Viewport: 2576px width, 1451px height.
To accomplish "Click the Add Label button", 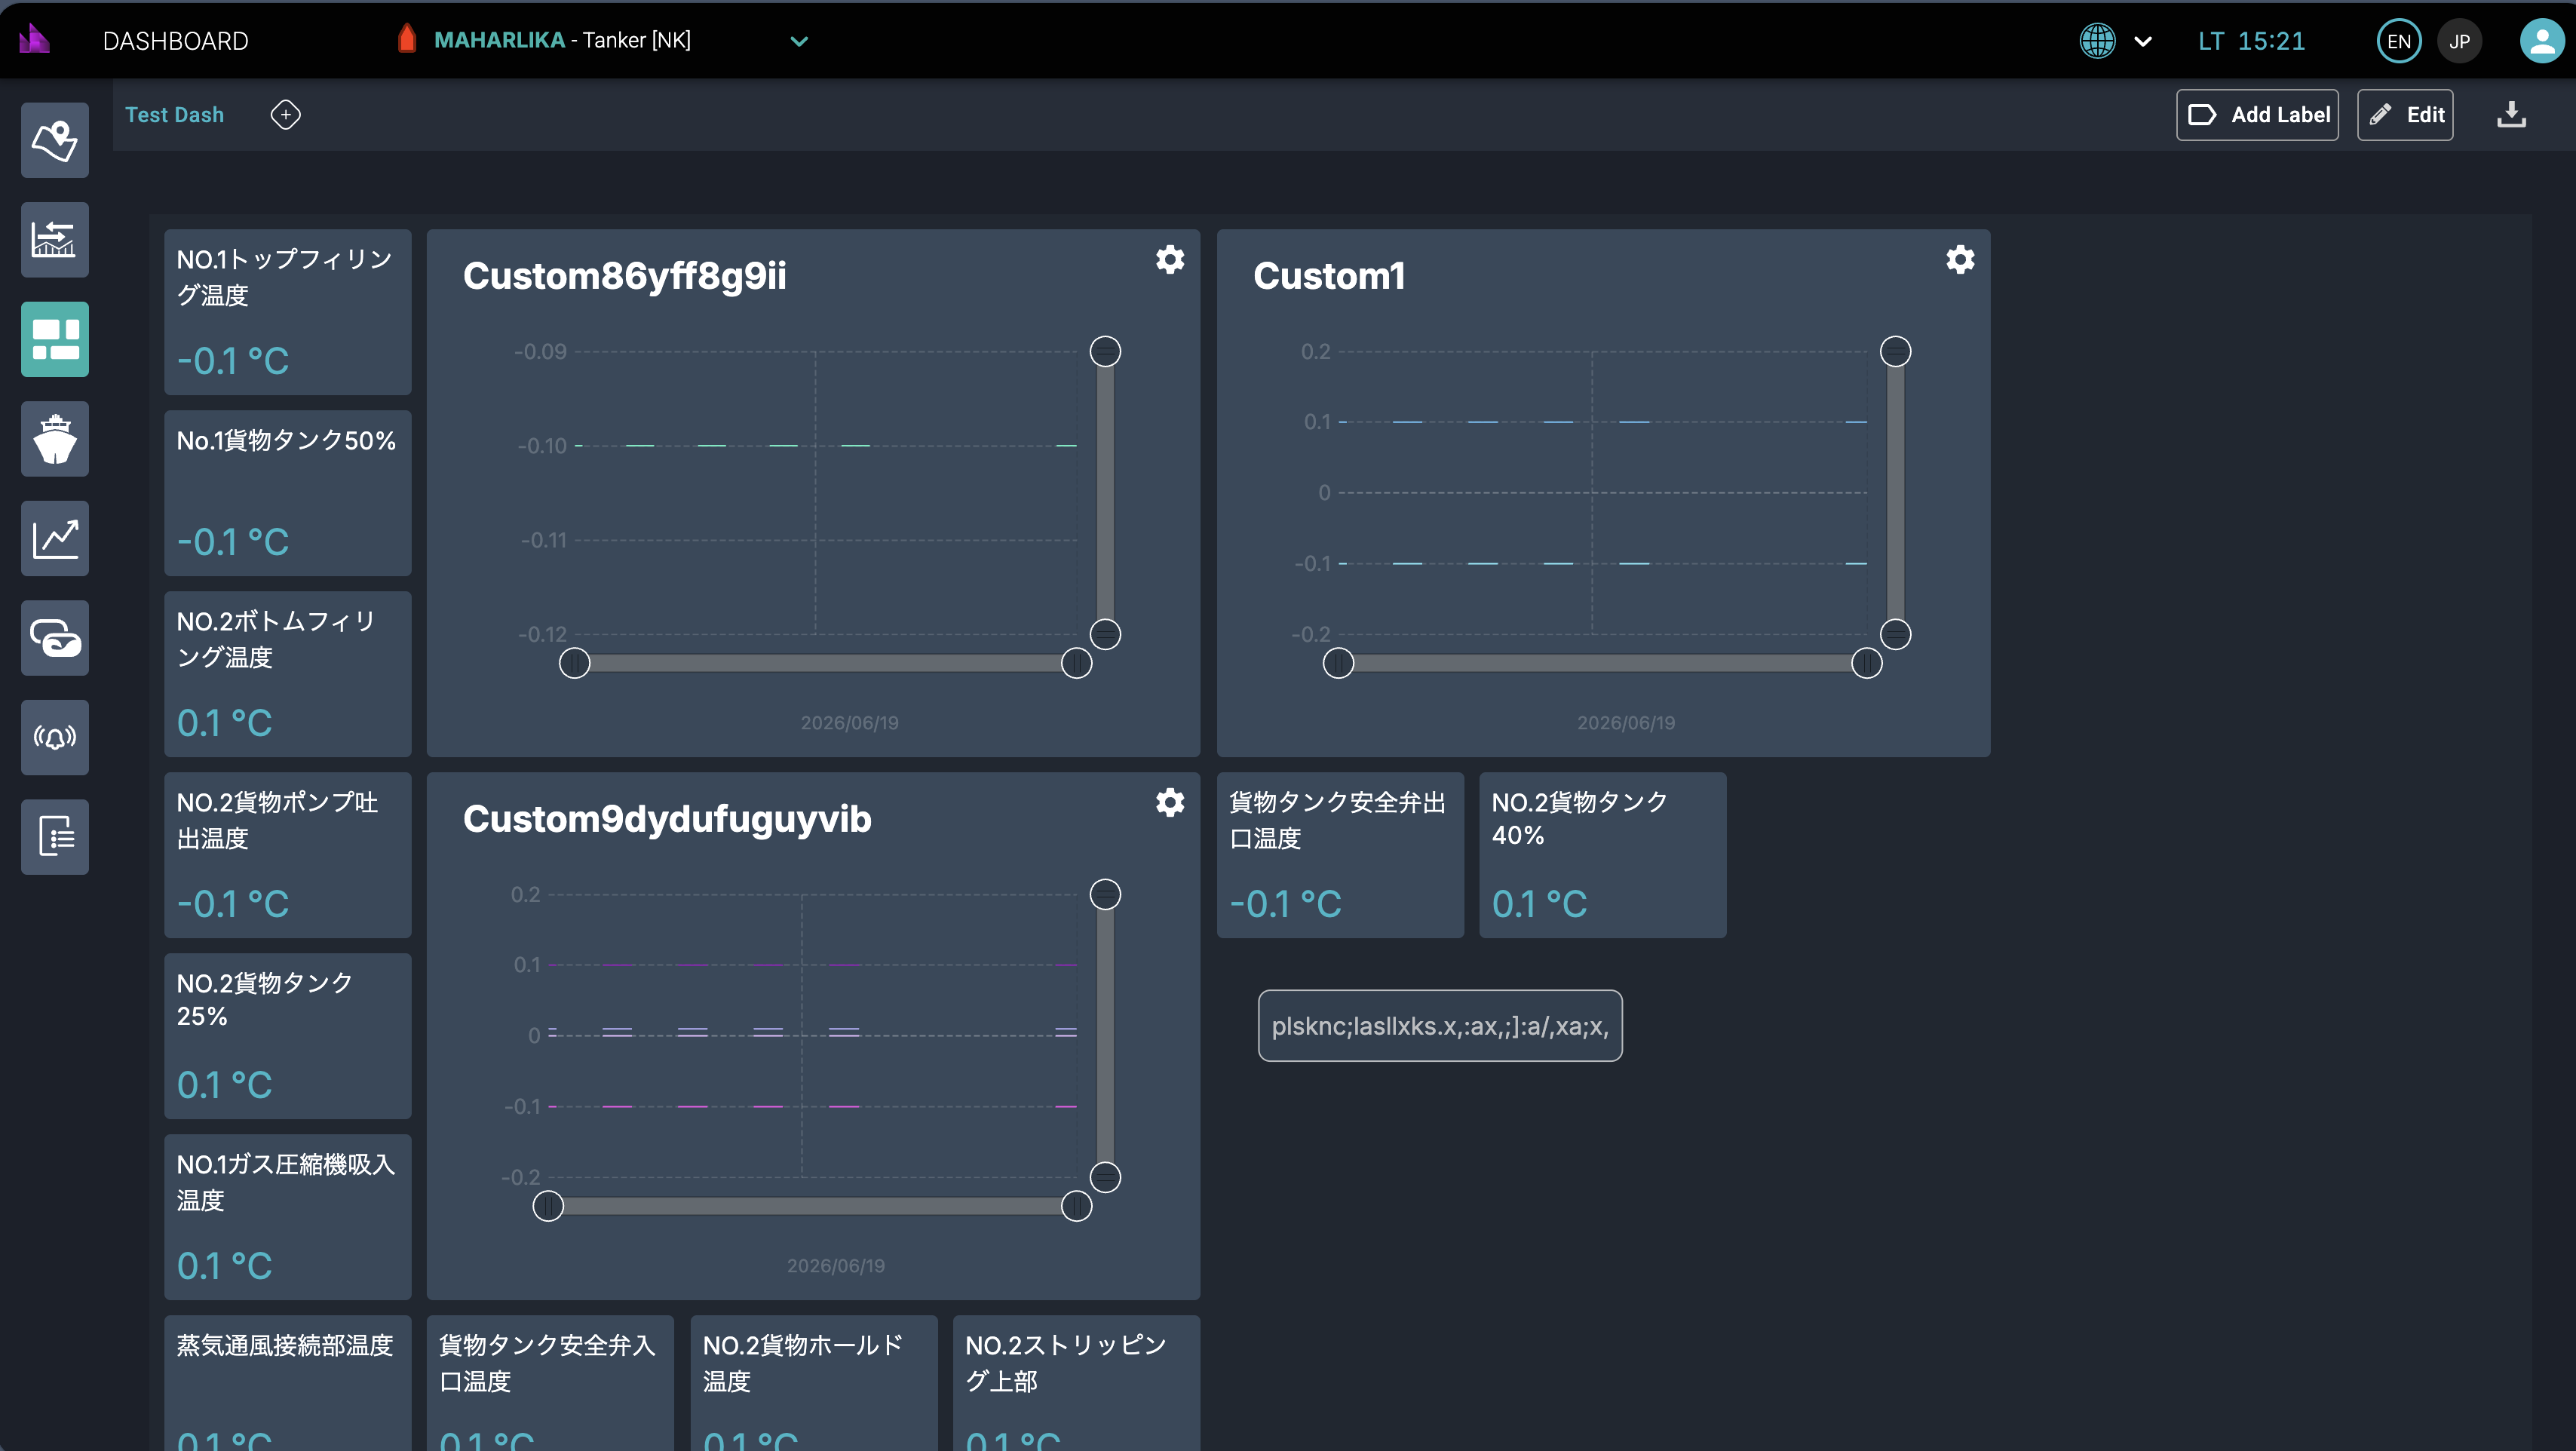I will click(x=2257, y=115).
